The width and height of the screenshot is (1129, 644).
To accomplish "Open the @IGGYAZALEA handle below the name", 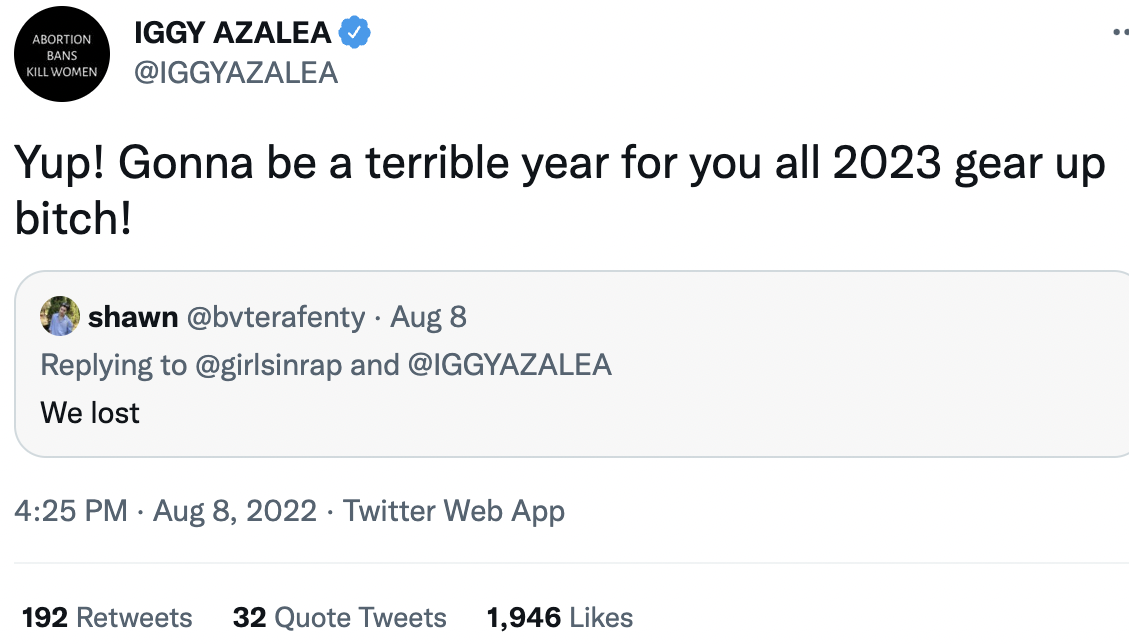I will coord(236,73).
